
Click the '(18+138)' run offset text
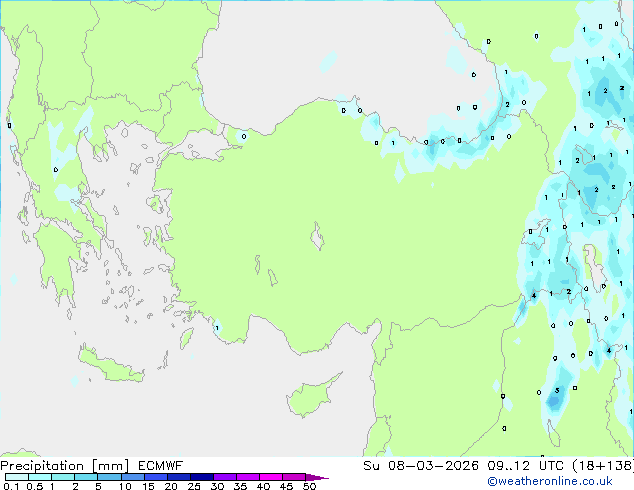pos(602,466)
